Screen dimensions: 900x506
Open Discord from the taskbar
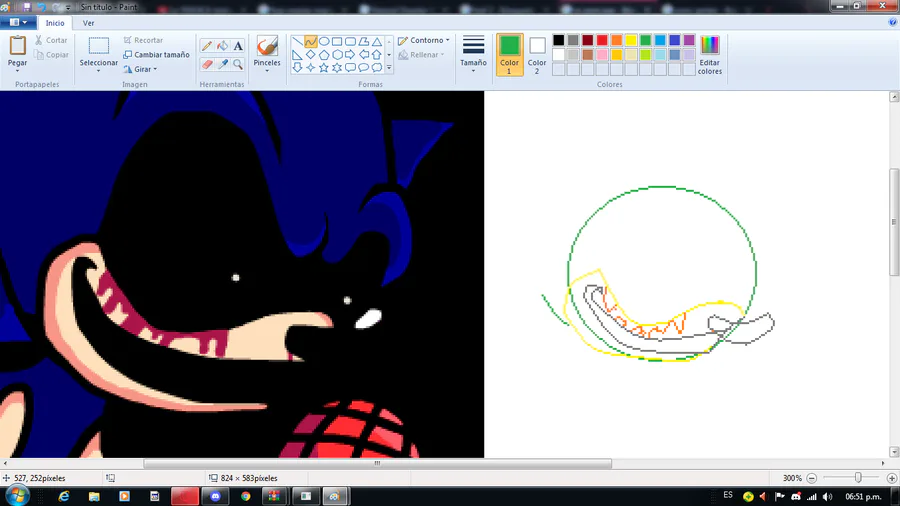tap(215, 496)
